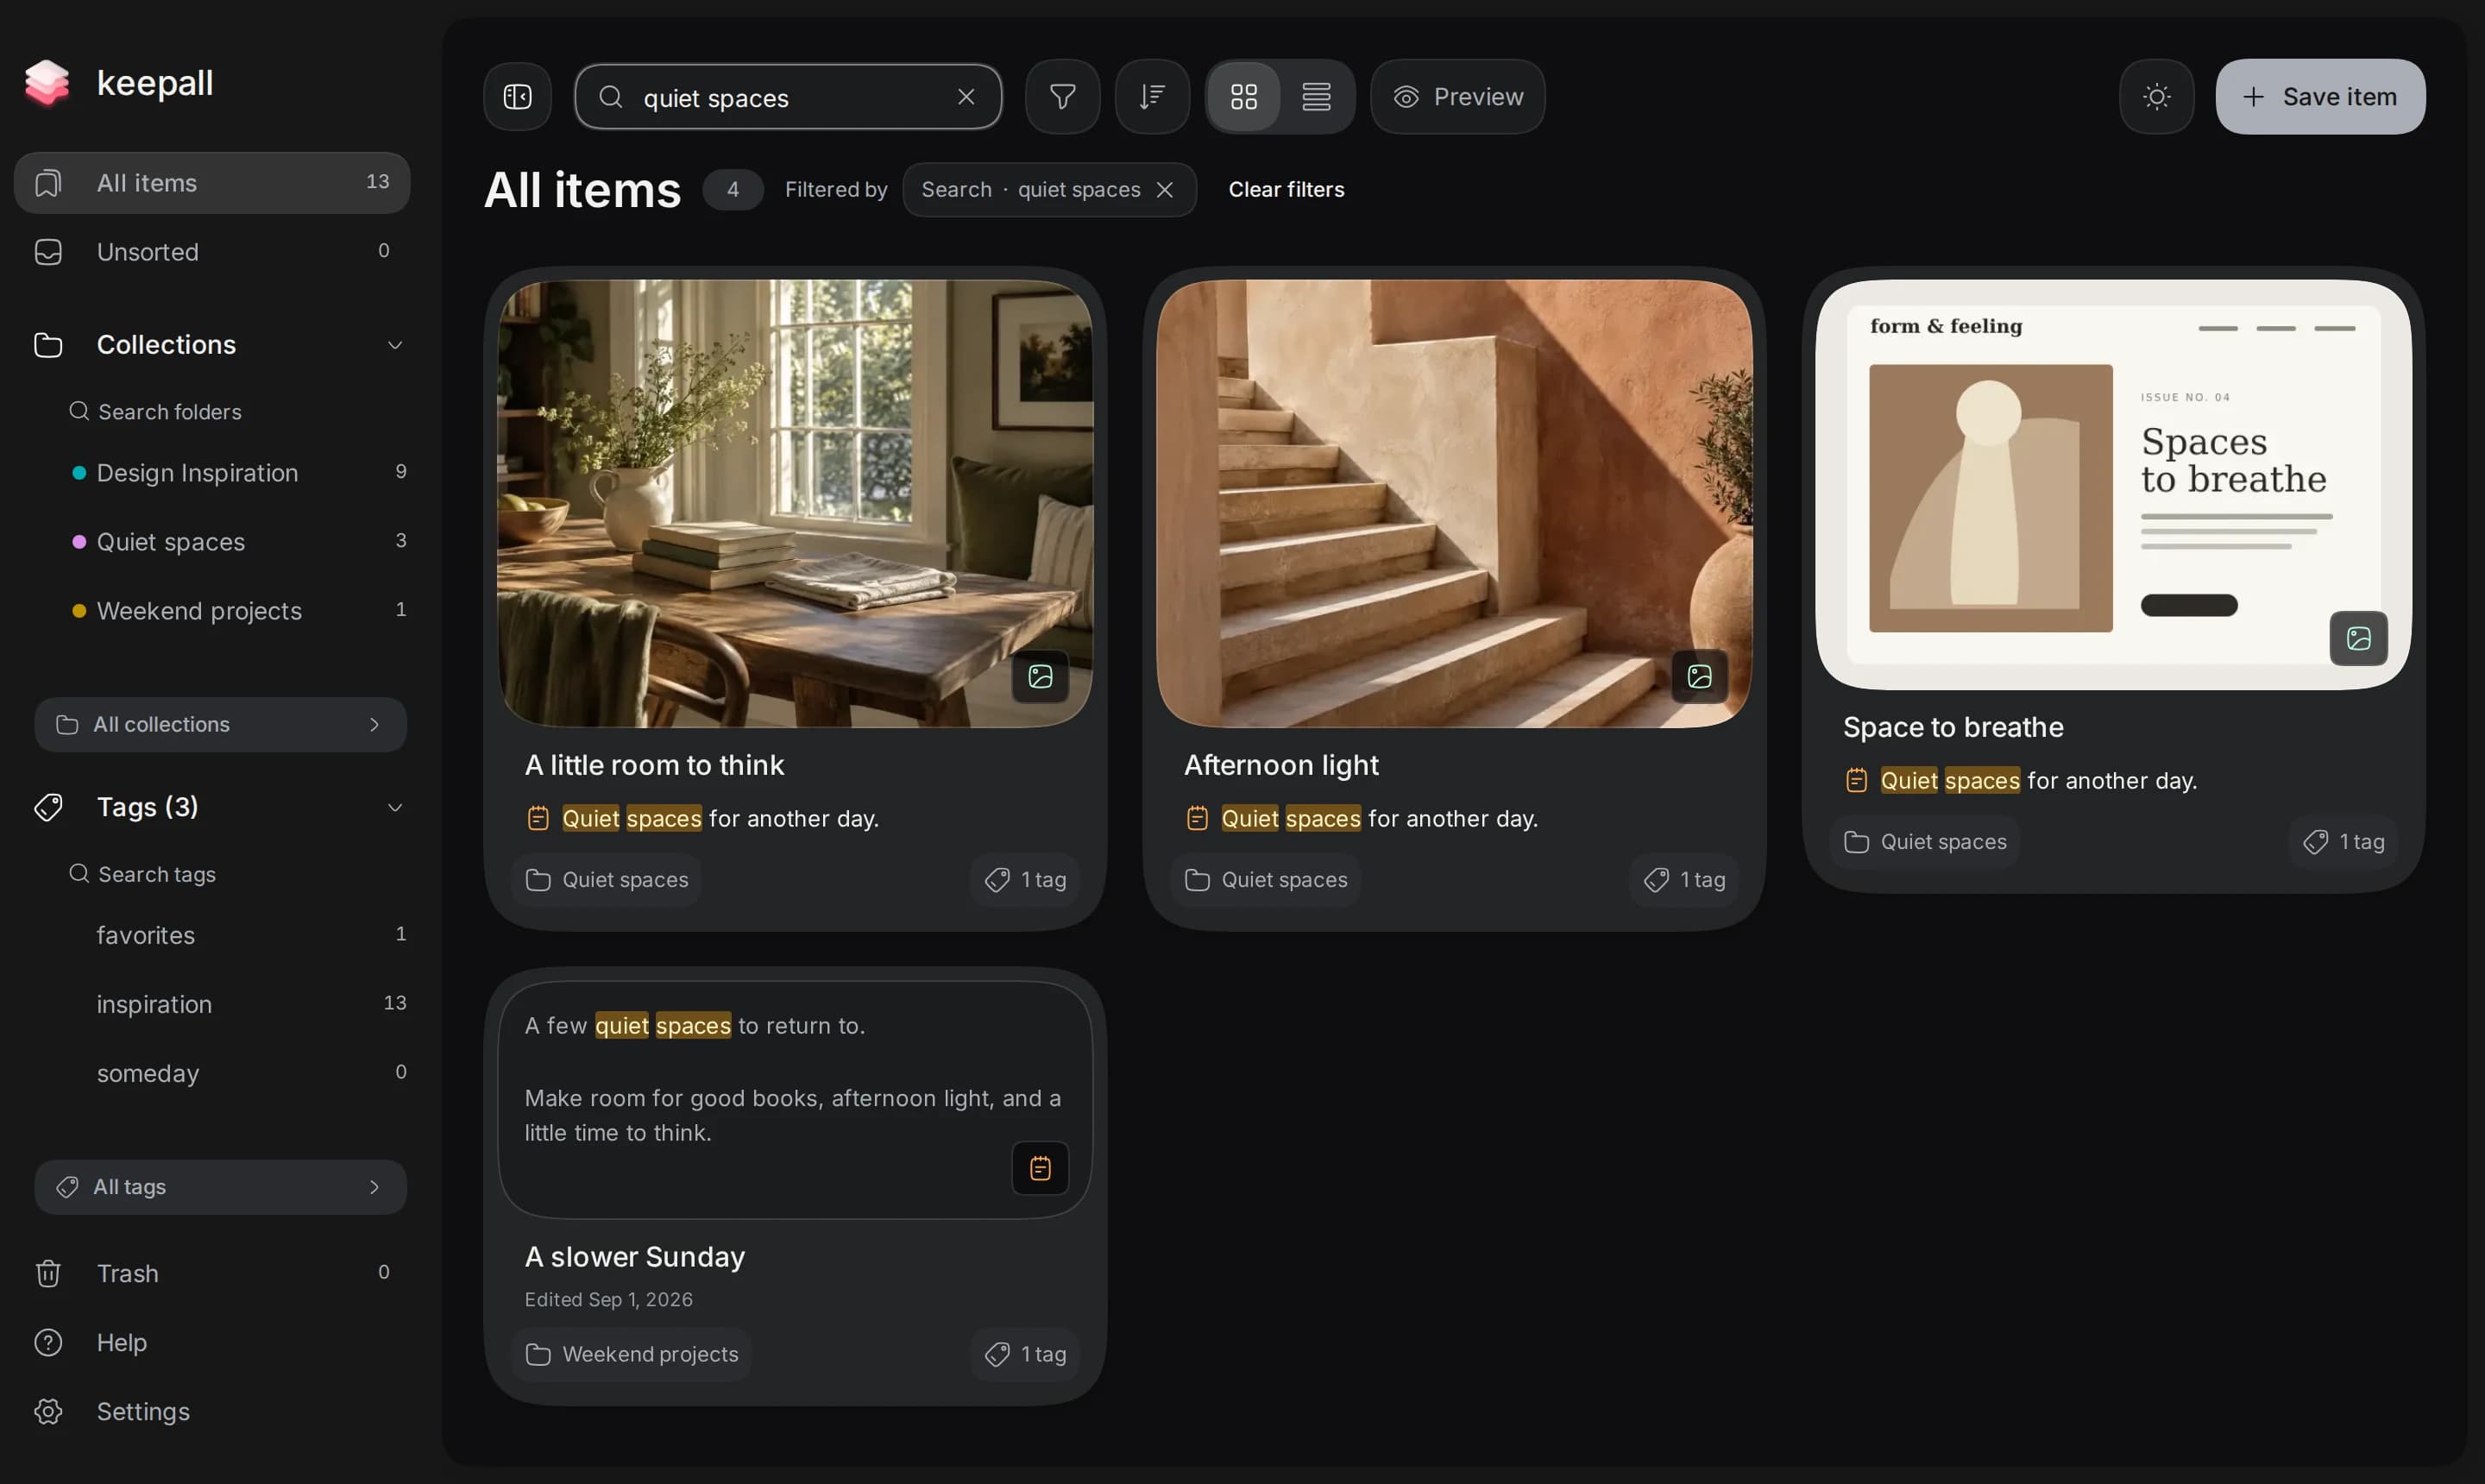Select the favorites tag
The height and width of the screenshot is (1484, 2485).
coord(237,935)
